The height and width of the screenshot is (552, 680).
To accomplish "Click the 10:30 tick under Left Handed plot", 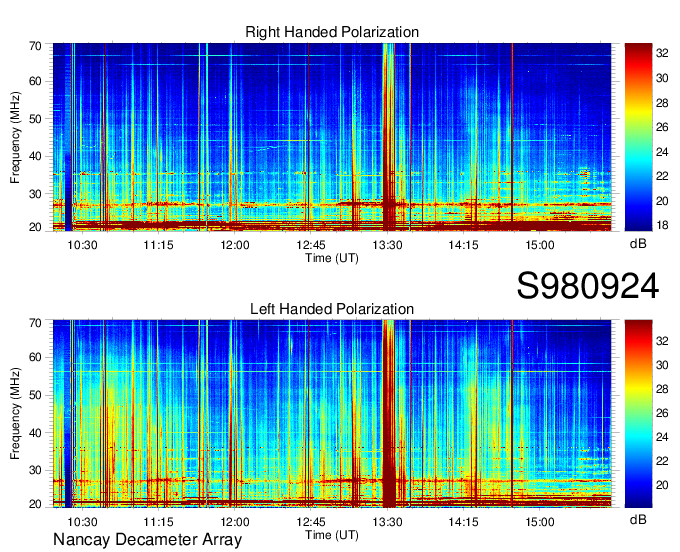I will click(82, 522).
